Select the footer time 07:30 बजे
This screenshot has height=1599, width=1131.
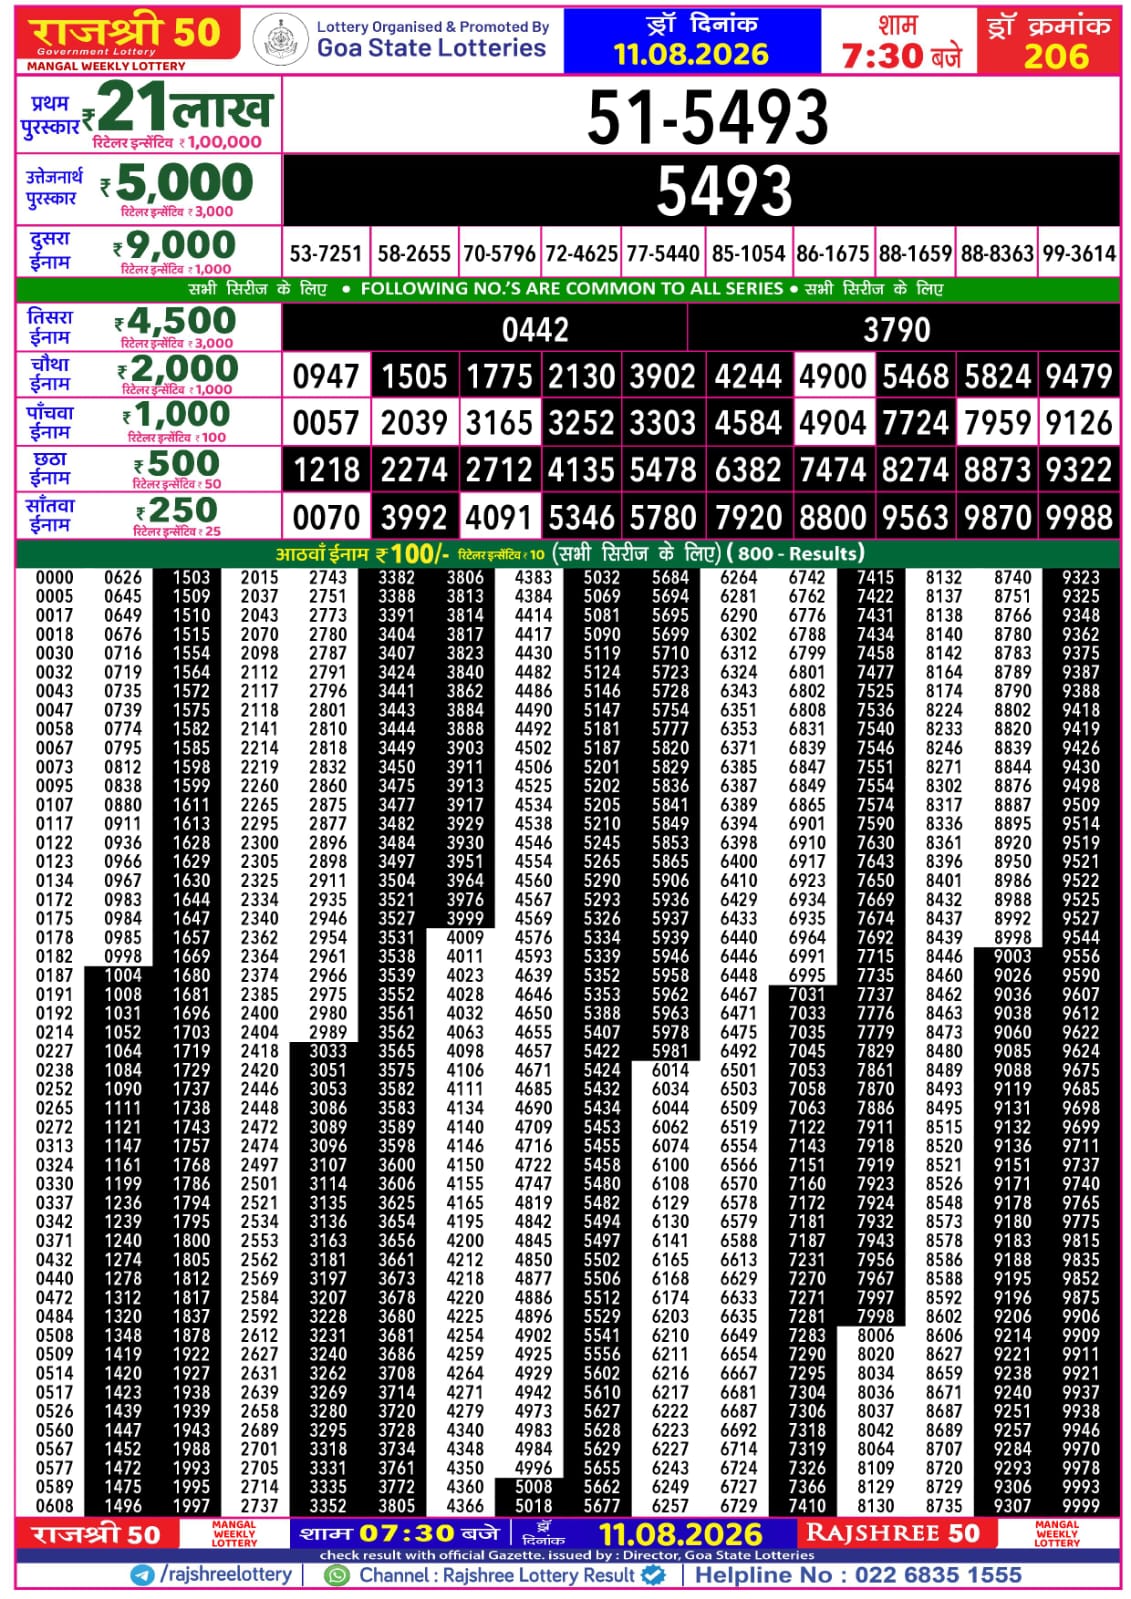(429, 1533)
